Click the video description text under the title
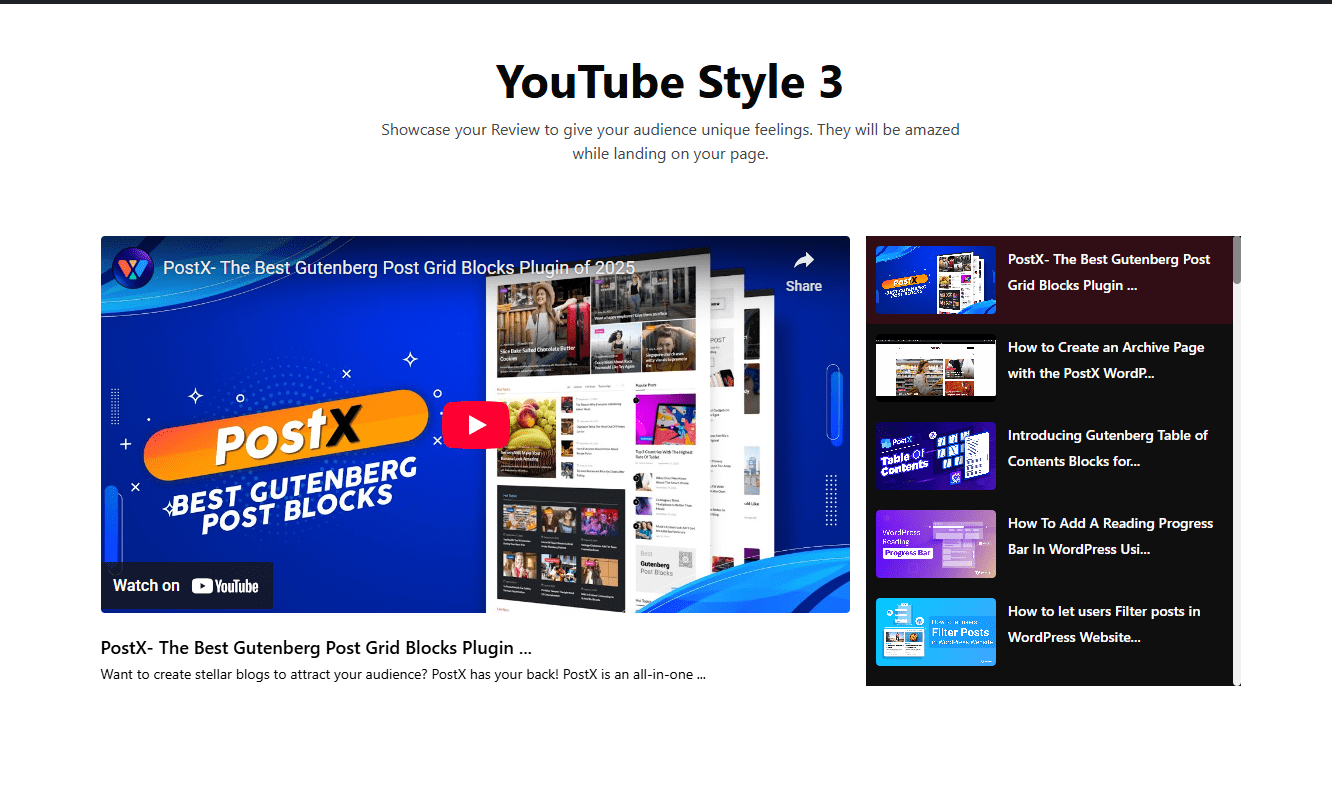Screen dimensions: 1332x794 (403, 674)
